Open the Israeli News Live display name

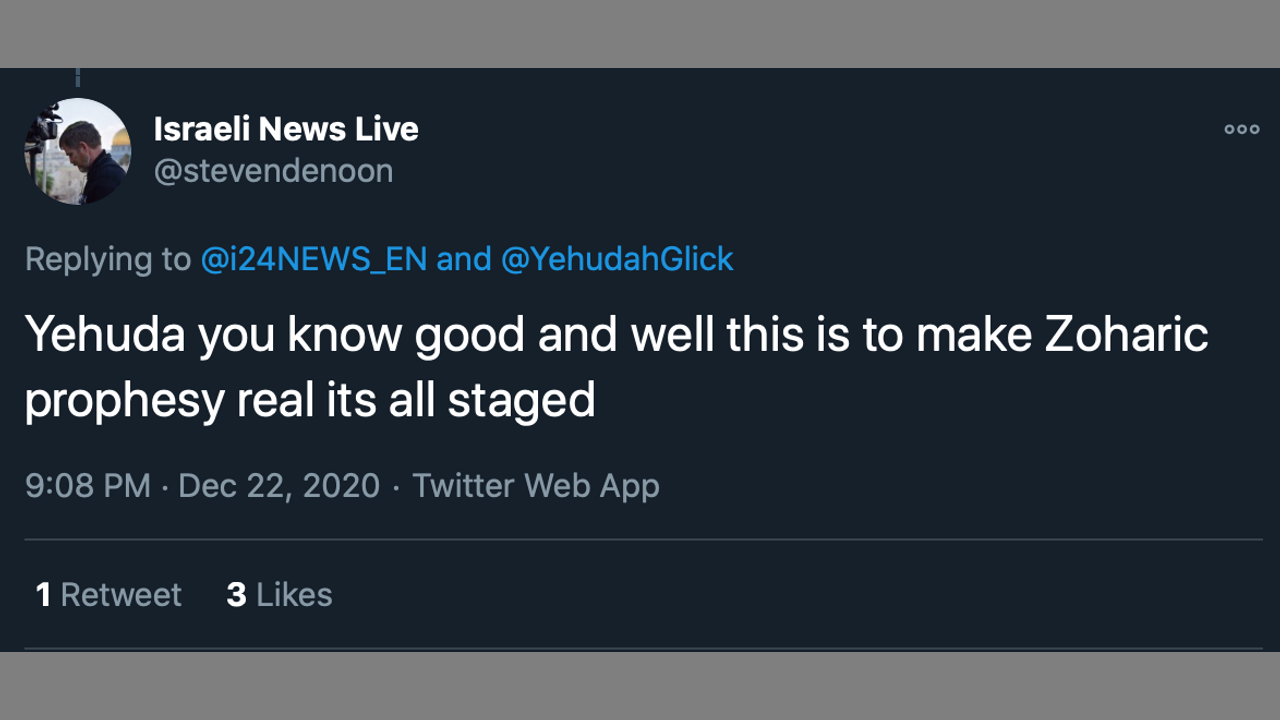[x=286, y=129]
